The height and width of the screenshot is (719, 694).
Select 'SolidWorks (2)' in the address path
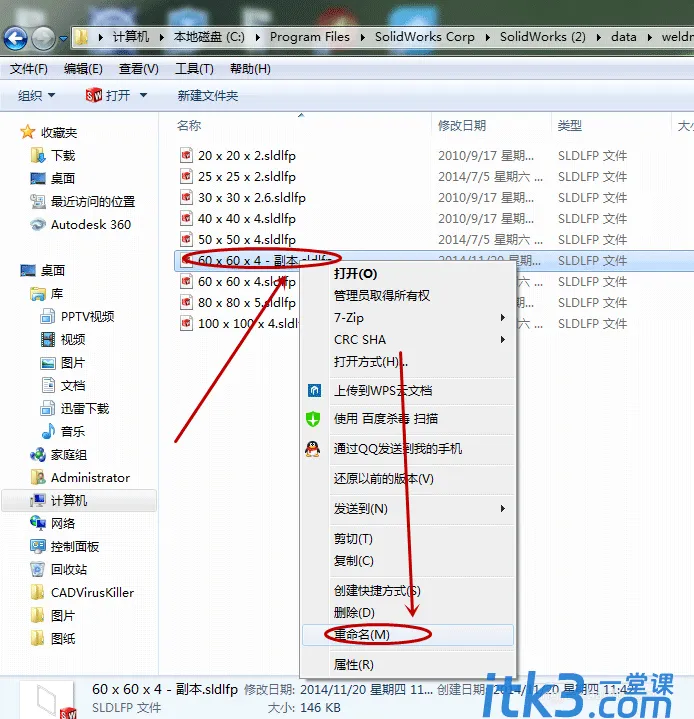(543, 37)
